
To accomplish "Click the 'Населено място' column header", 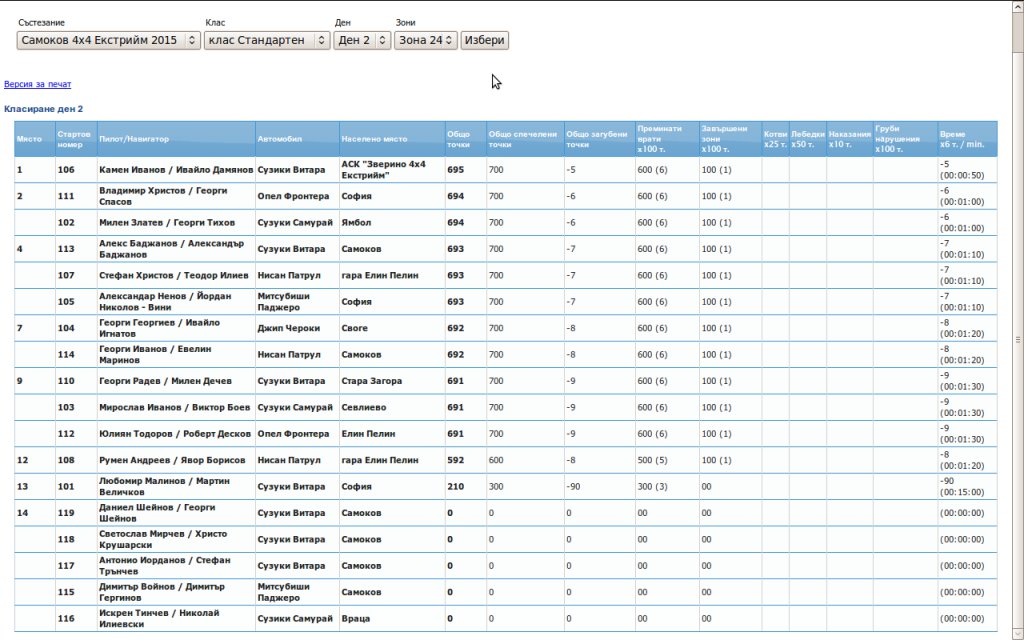I will [374, 139].
